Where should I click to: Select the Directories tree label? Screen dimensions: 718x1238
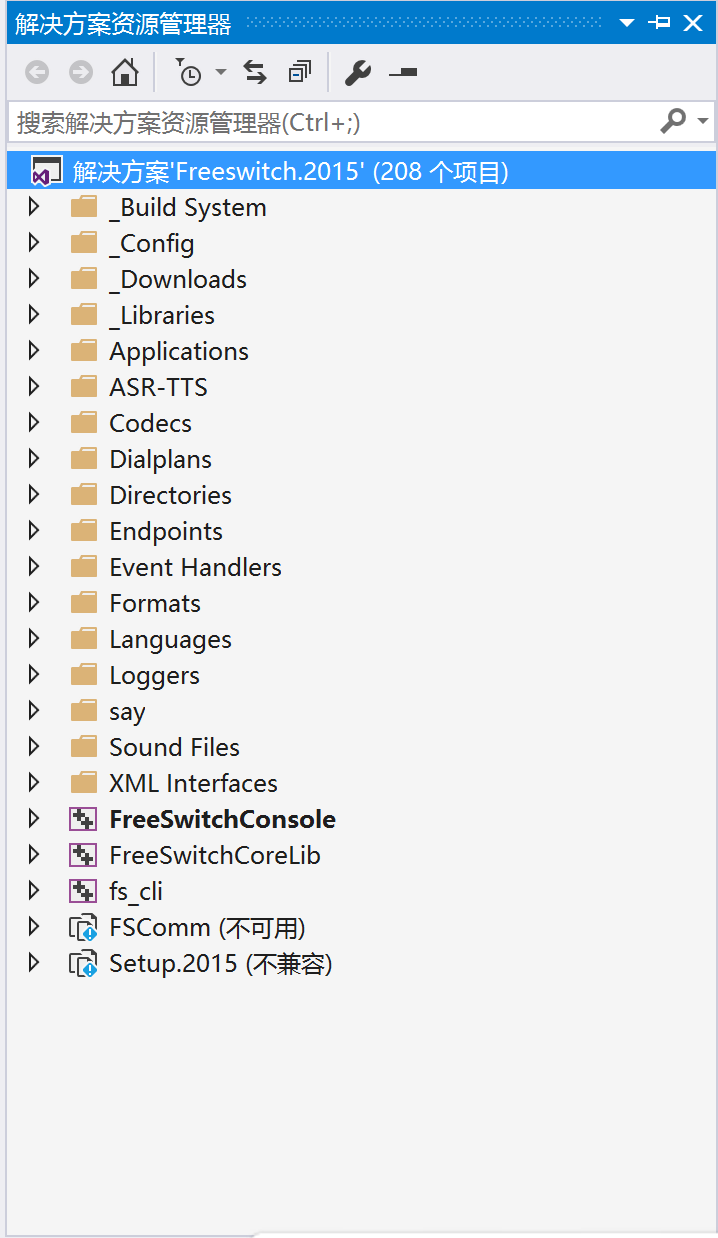[170, 495]
